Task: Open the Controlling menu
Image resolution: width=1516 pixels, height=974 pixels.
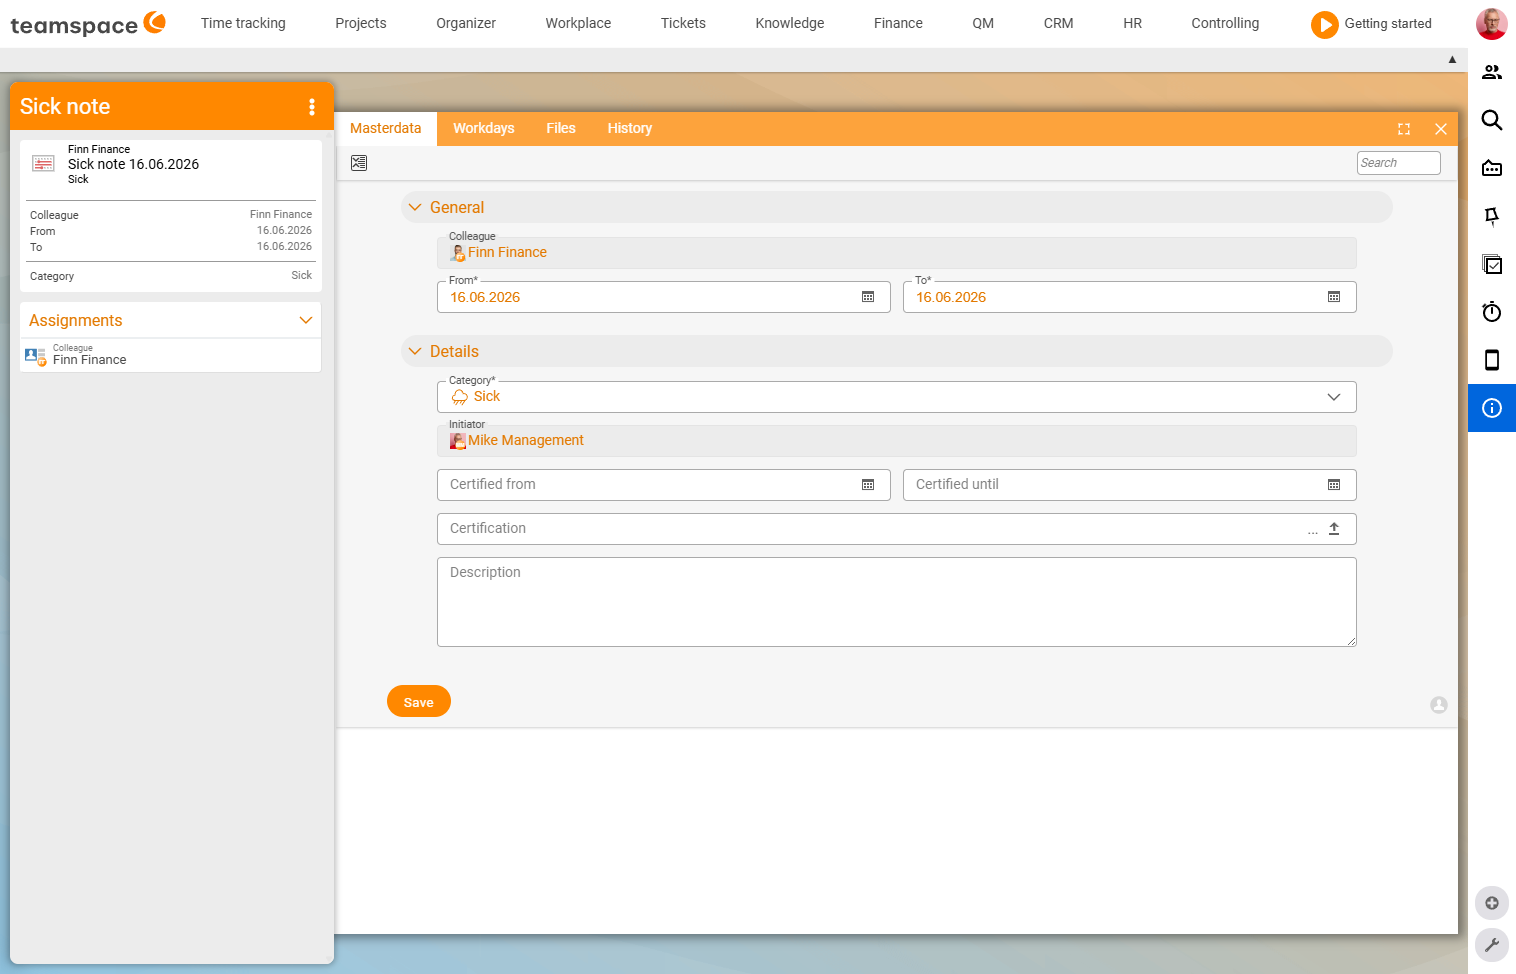Action: (x=1225, y=23)
